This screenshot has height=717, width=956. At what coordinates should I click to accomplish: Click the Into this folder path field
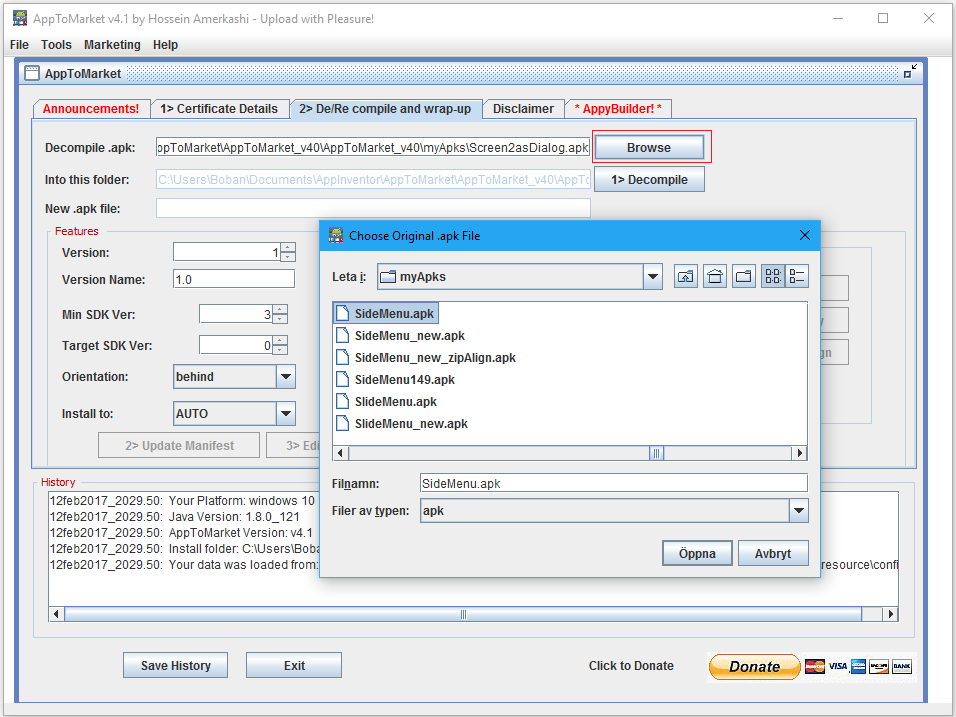coord(373,179)
